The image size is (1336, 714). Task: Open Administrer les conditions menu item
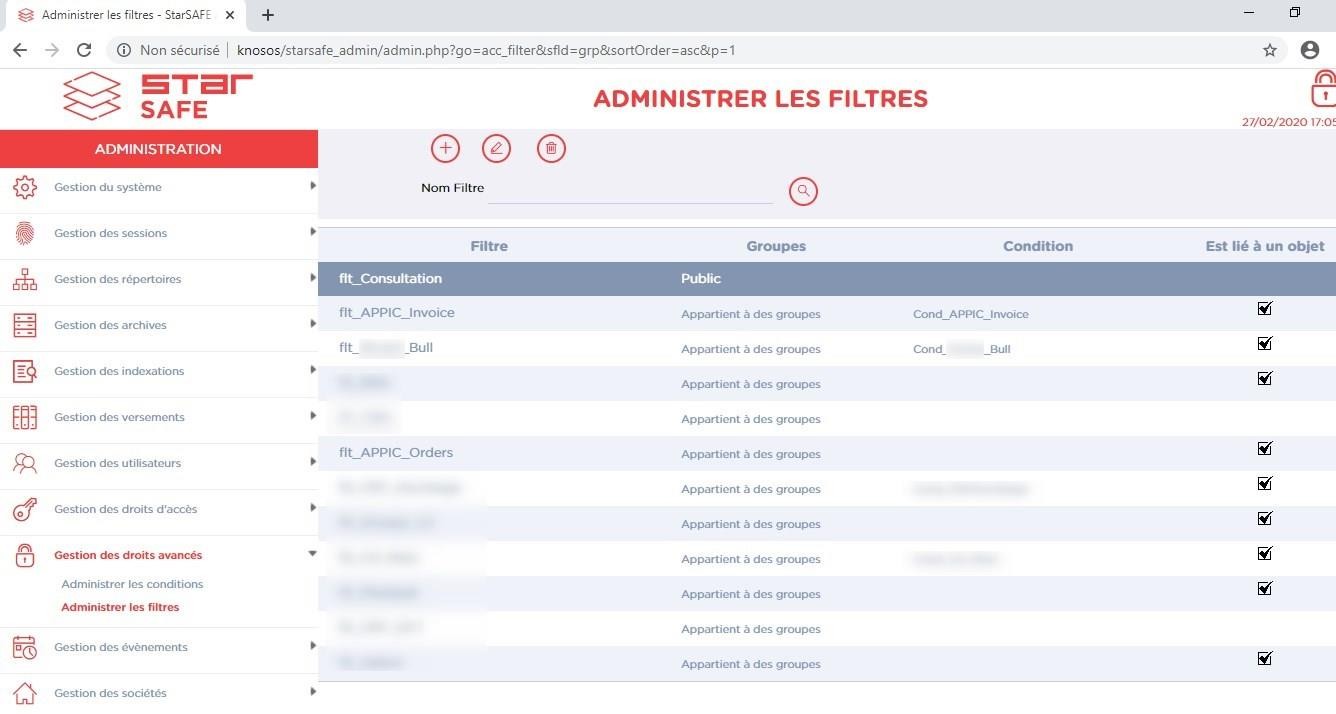coord(132,584)
